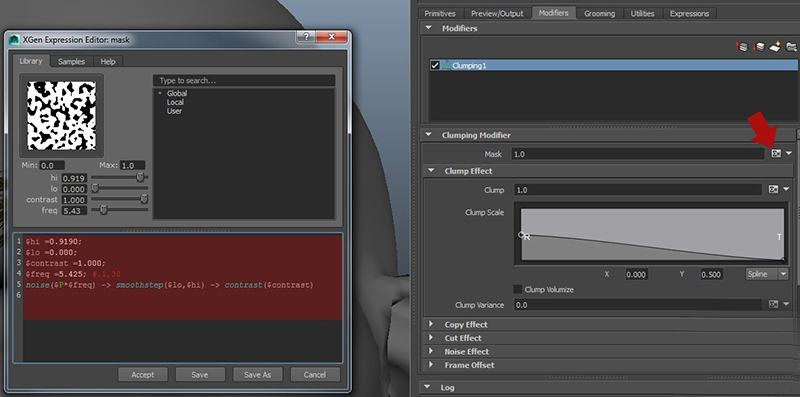The height and width of the screenshot is (397, 800).
Task: Click the noise expression on line 5
Action: click(169, 285)
